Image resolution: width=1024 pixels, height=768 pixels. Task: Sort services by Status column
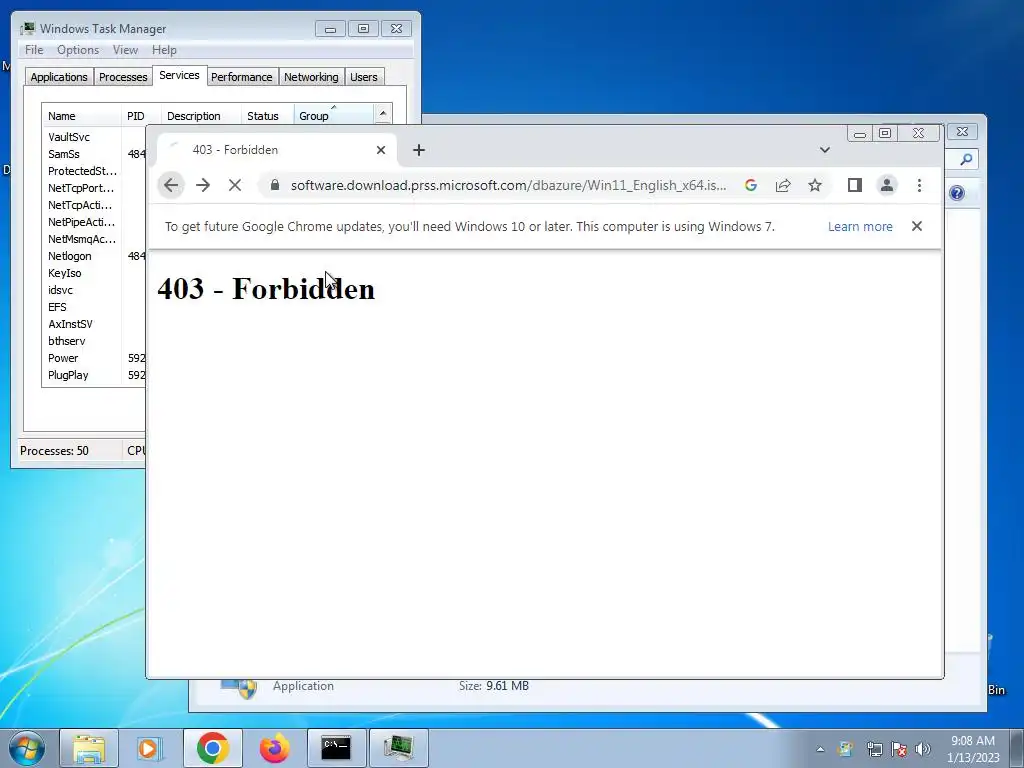268,116
